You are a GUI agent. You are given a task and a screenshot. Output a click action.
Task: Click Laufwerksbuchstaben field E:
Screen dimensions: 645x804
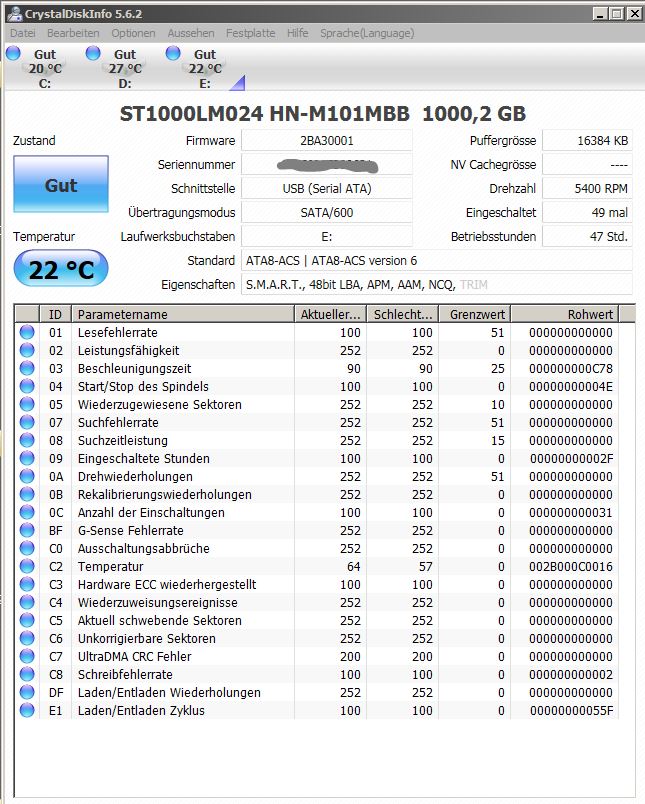coord(327,236)
